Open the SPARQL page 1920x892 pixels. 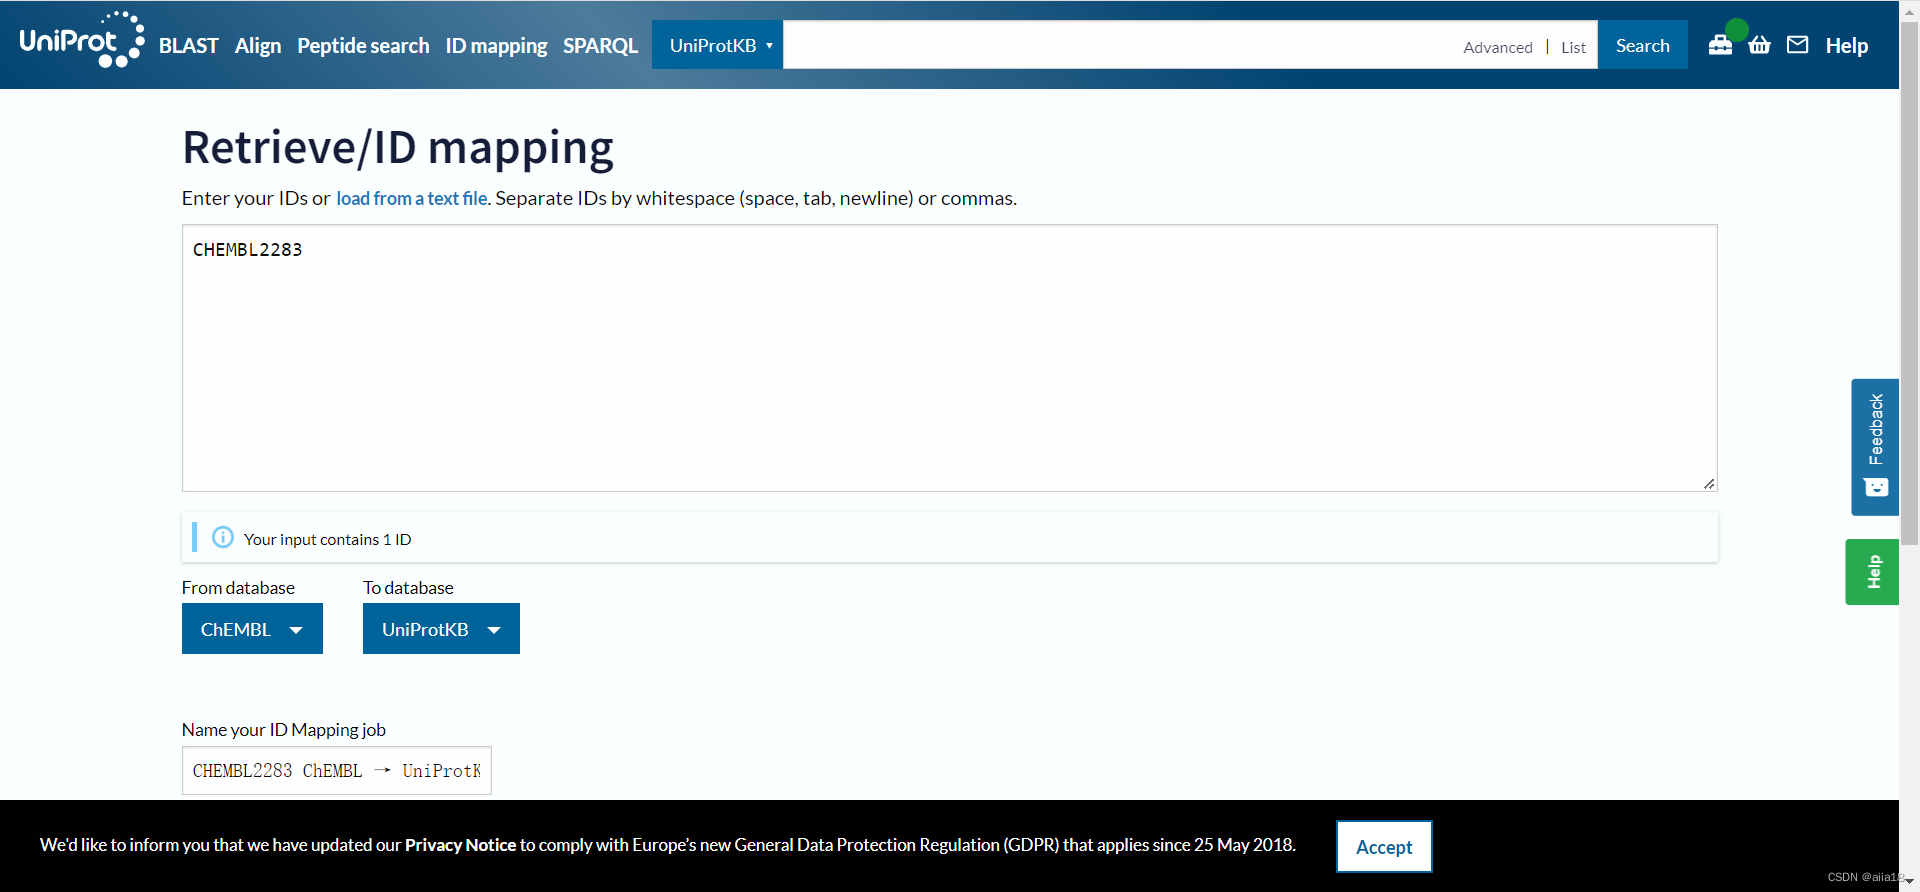coord(600,46)
